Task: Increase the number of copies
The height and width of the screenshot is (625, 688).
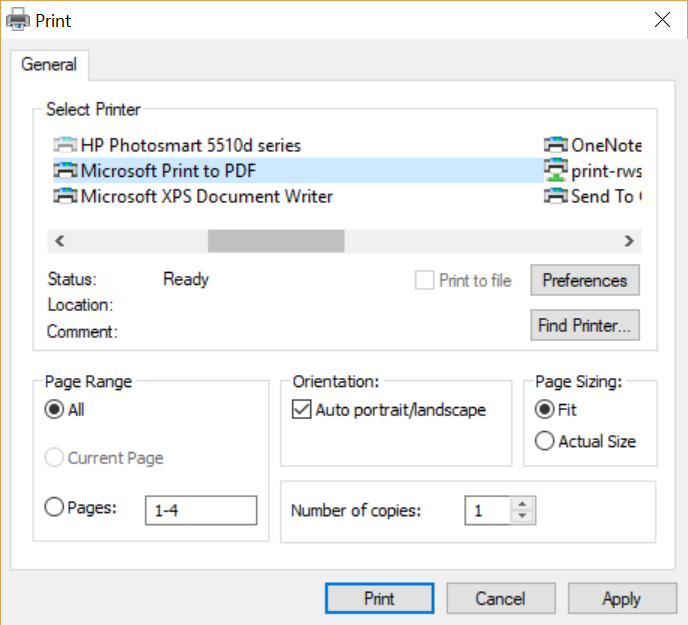Action: [x=522, y=503]
